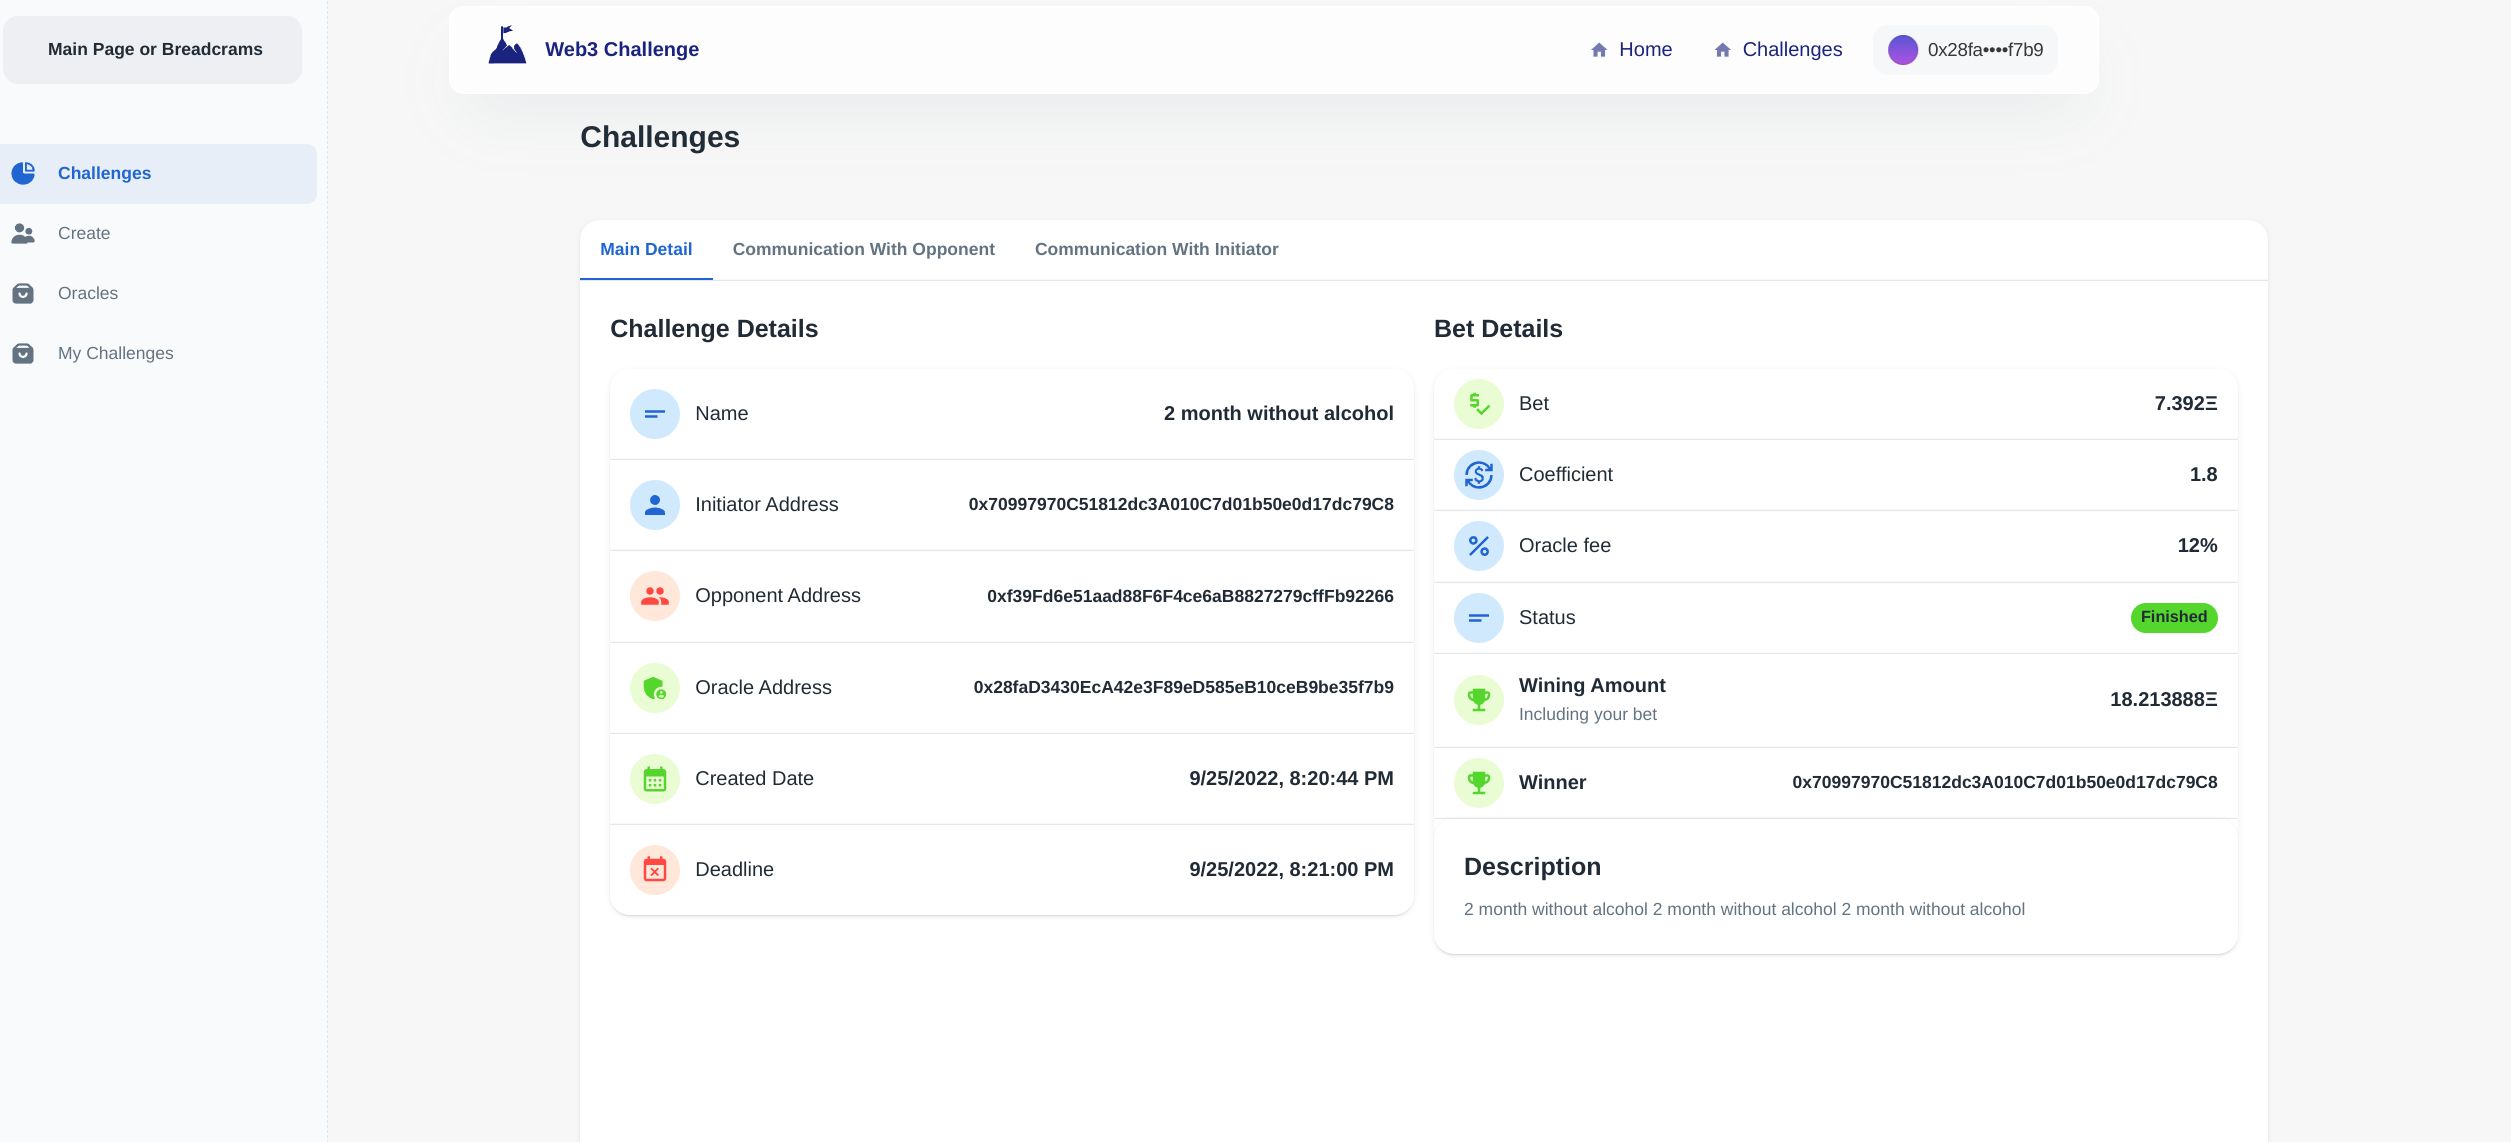This screenshot has width=2511, height=1142.
Task: Click the house icon beside Challenges link
Action: [x=1722, y=50]
